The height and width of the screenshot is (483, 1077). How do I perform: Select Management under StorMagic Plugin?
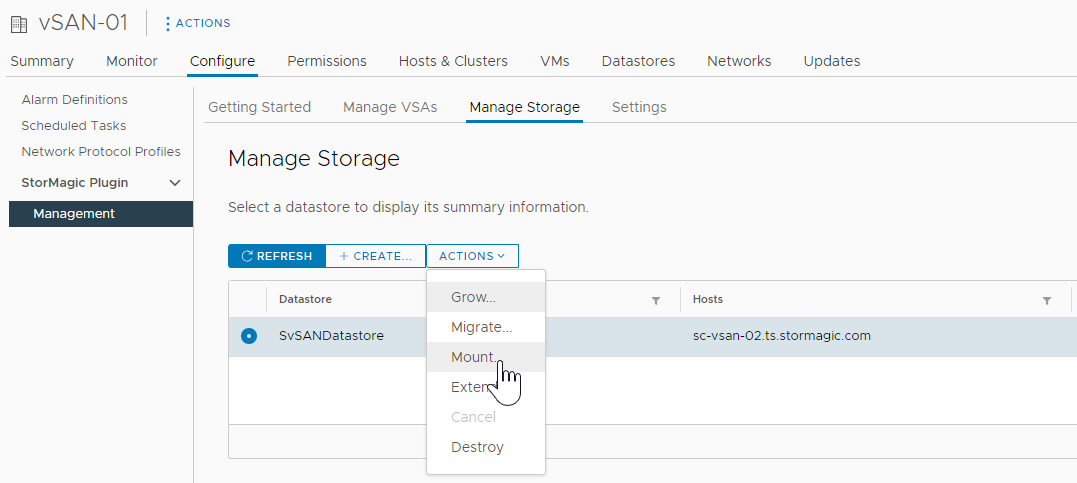[x=101, y=214]
